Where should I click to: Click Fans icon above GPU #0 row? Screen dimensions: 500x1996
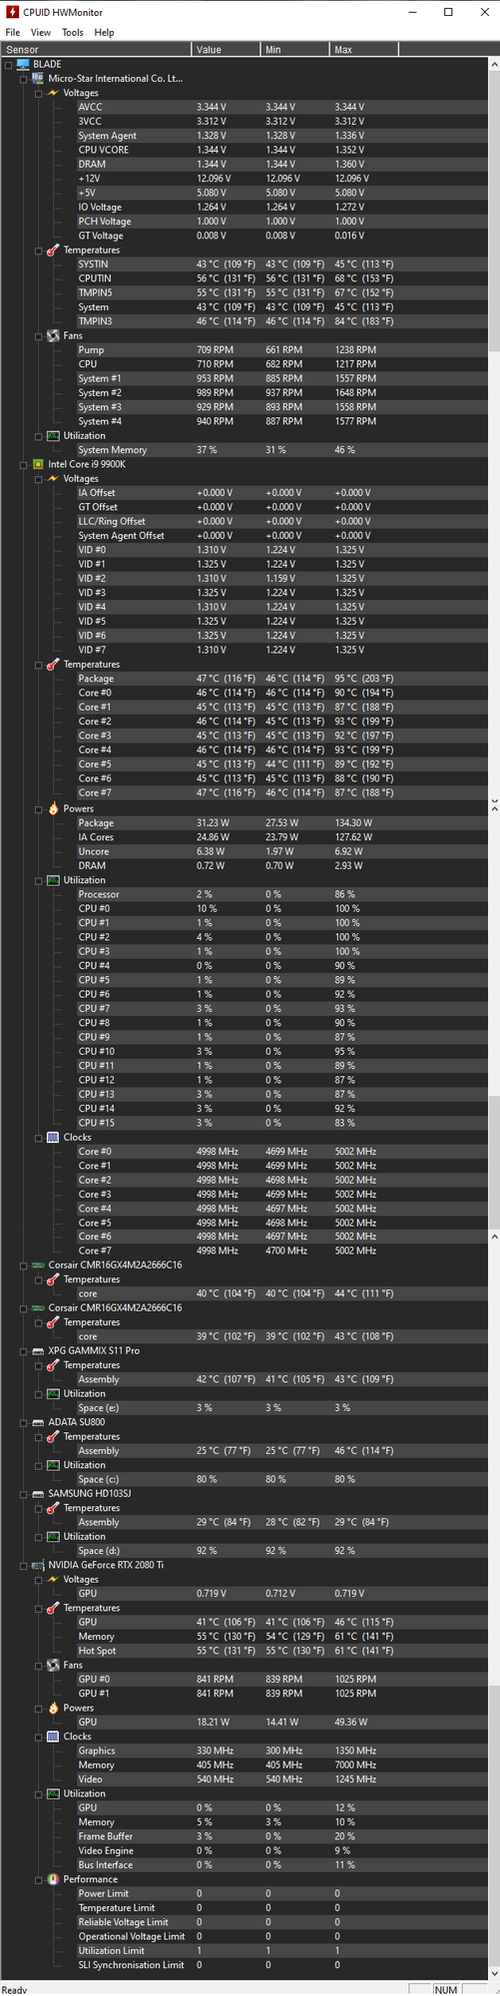pyautogui.click(x=53, y=1665)
